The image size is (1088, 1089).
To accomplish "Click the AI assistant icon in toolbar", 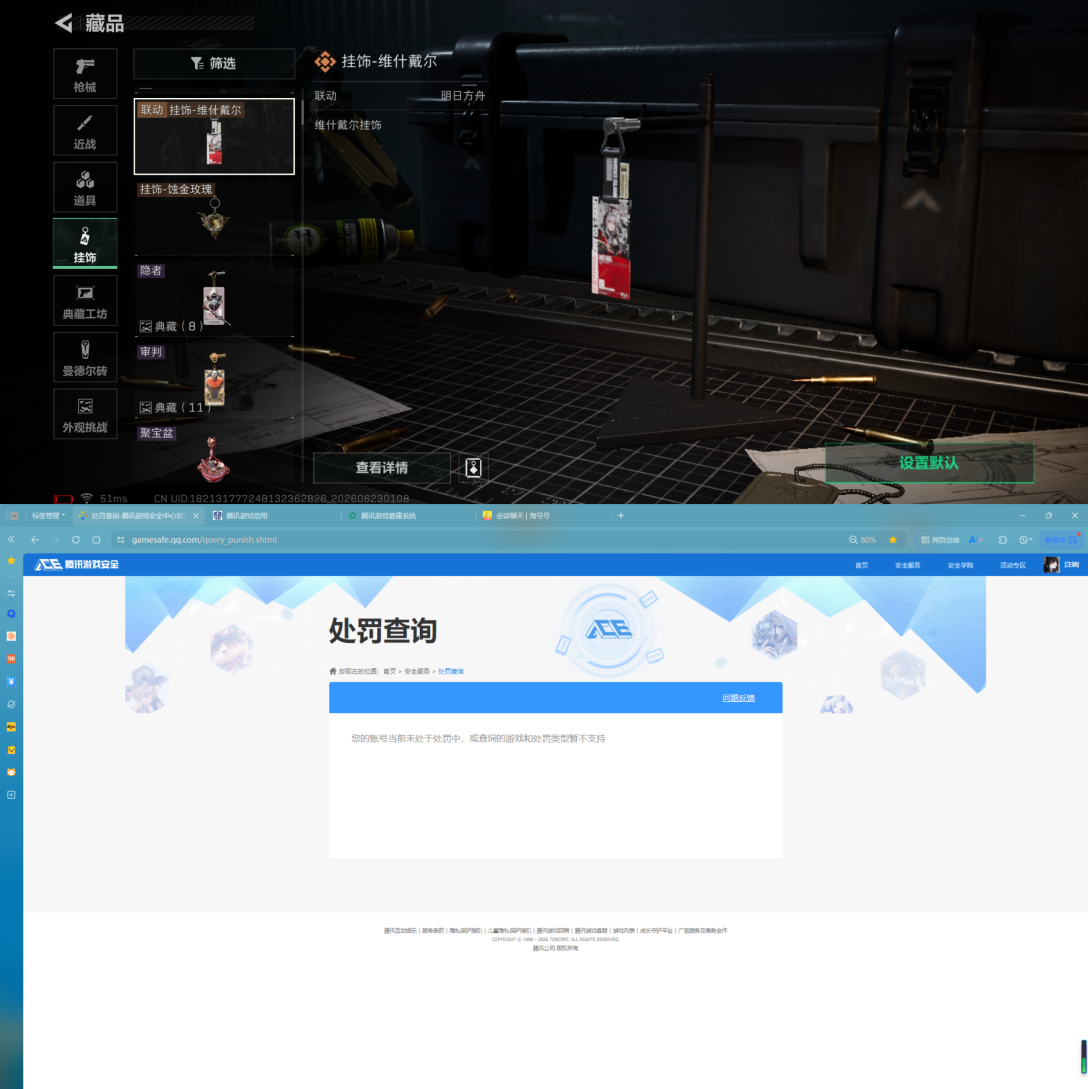I will coord(974,540).
